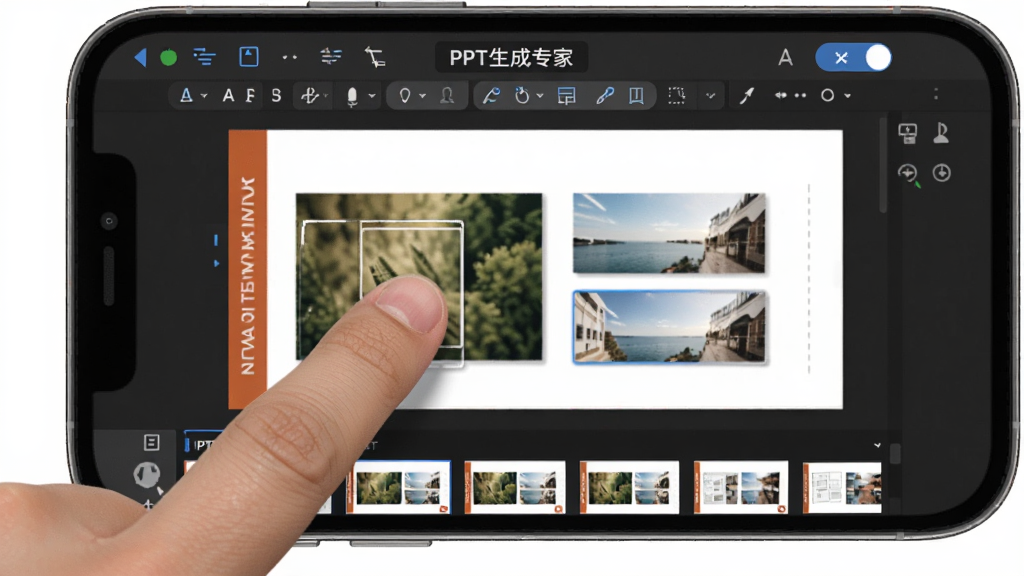Select the underlined A font color tool

click(x=186, y=96)
